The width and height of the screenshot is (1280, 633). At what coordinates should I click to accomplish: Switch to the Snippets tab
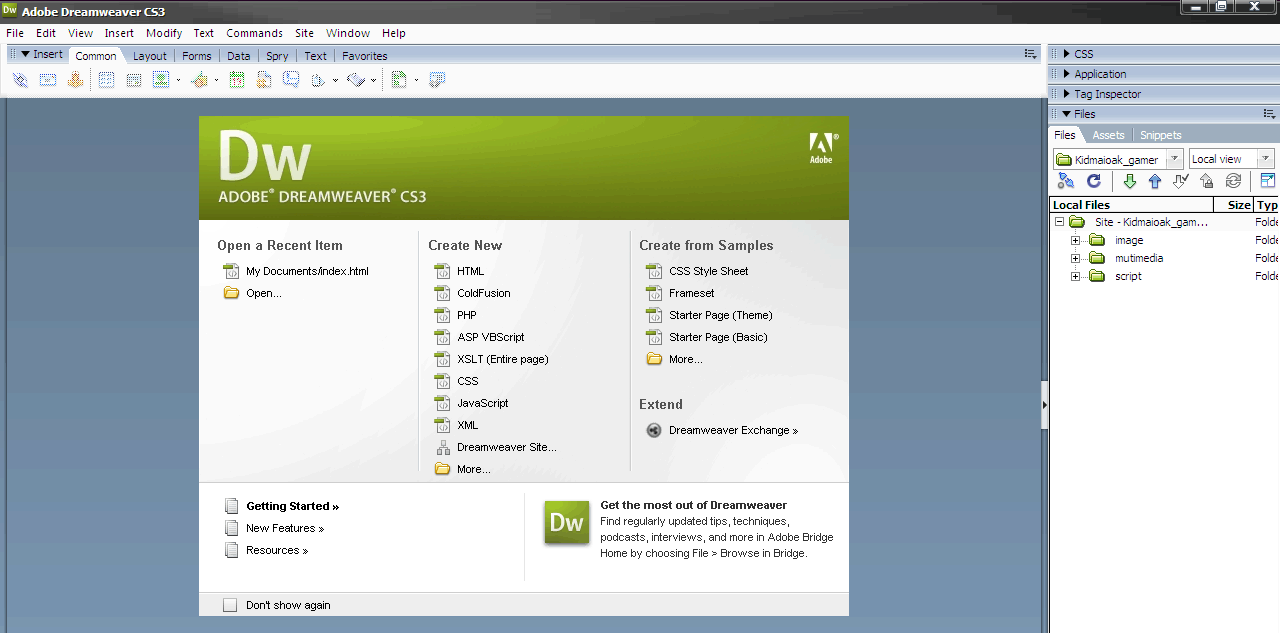1161,135
